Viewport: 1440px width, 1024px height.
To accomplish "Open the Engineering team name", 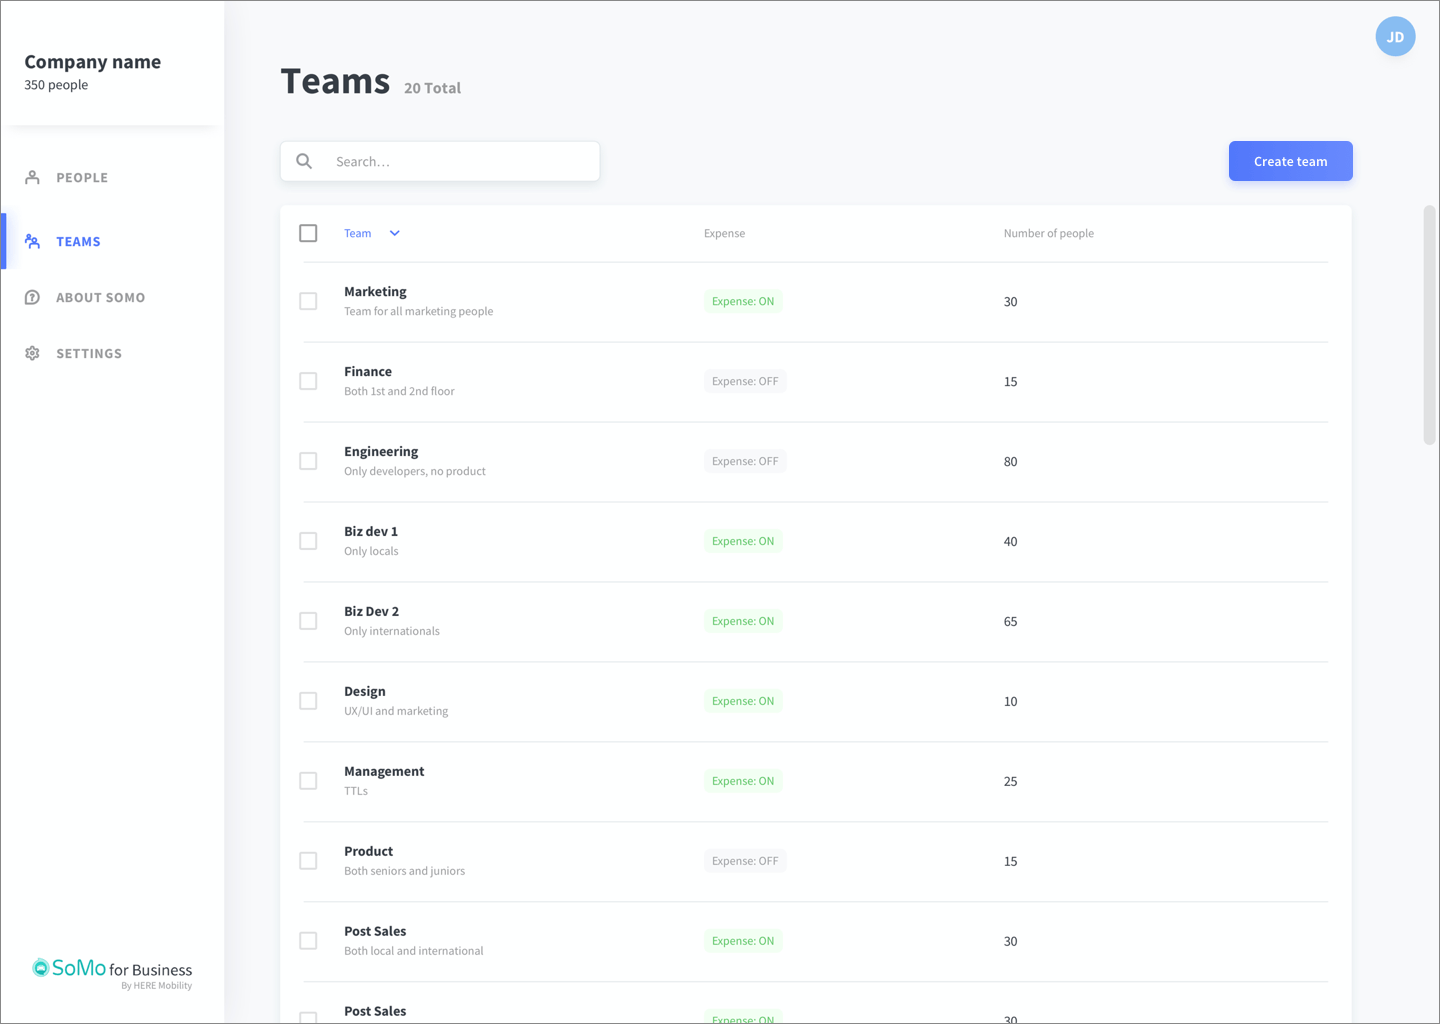I will tap(381, 451).
